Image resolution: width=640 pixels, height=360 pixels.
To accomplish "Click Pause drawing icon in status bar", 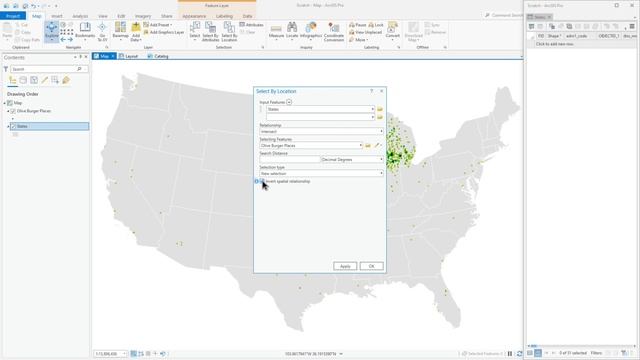I will pyautogui.click(x=510, y=353).
